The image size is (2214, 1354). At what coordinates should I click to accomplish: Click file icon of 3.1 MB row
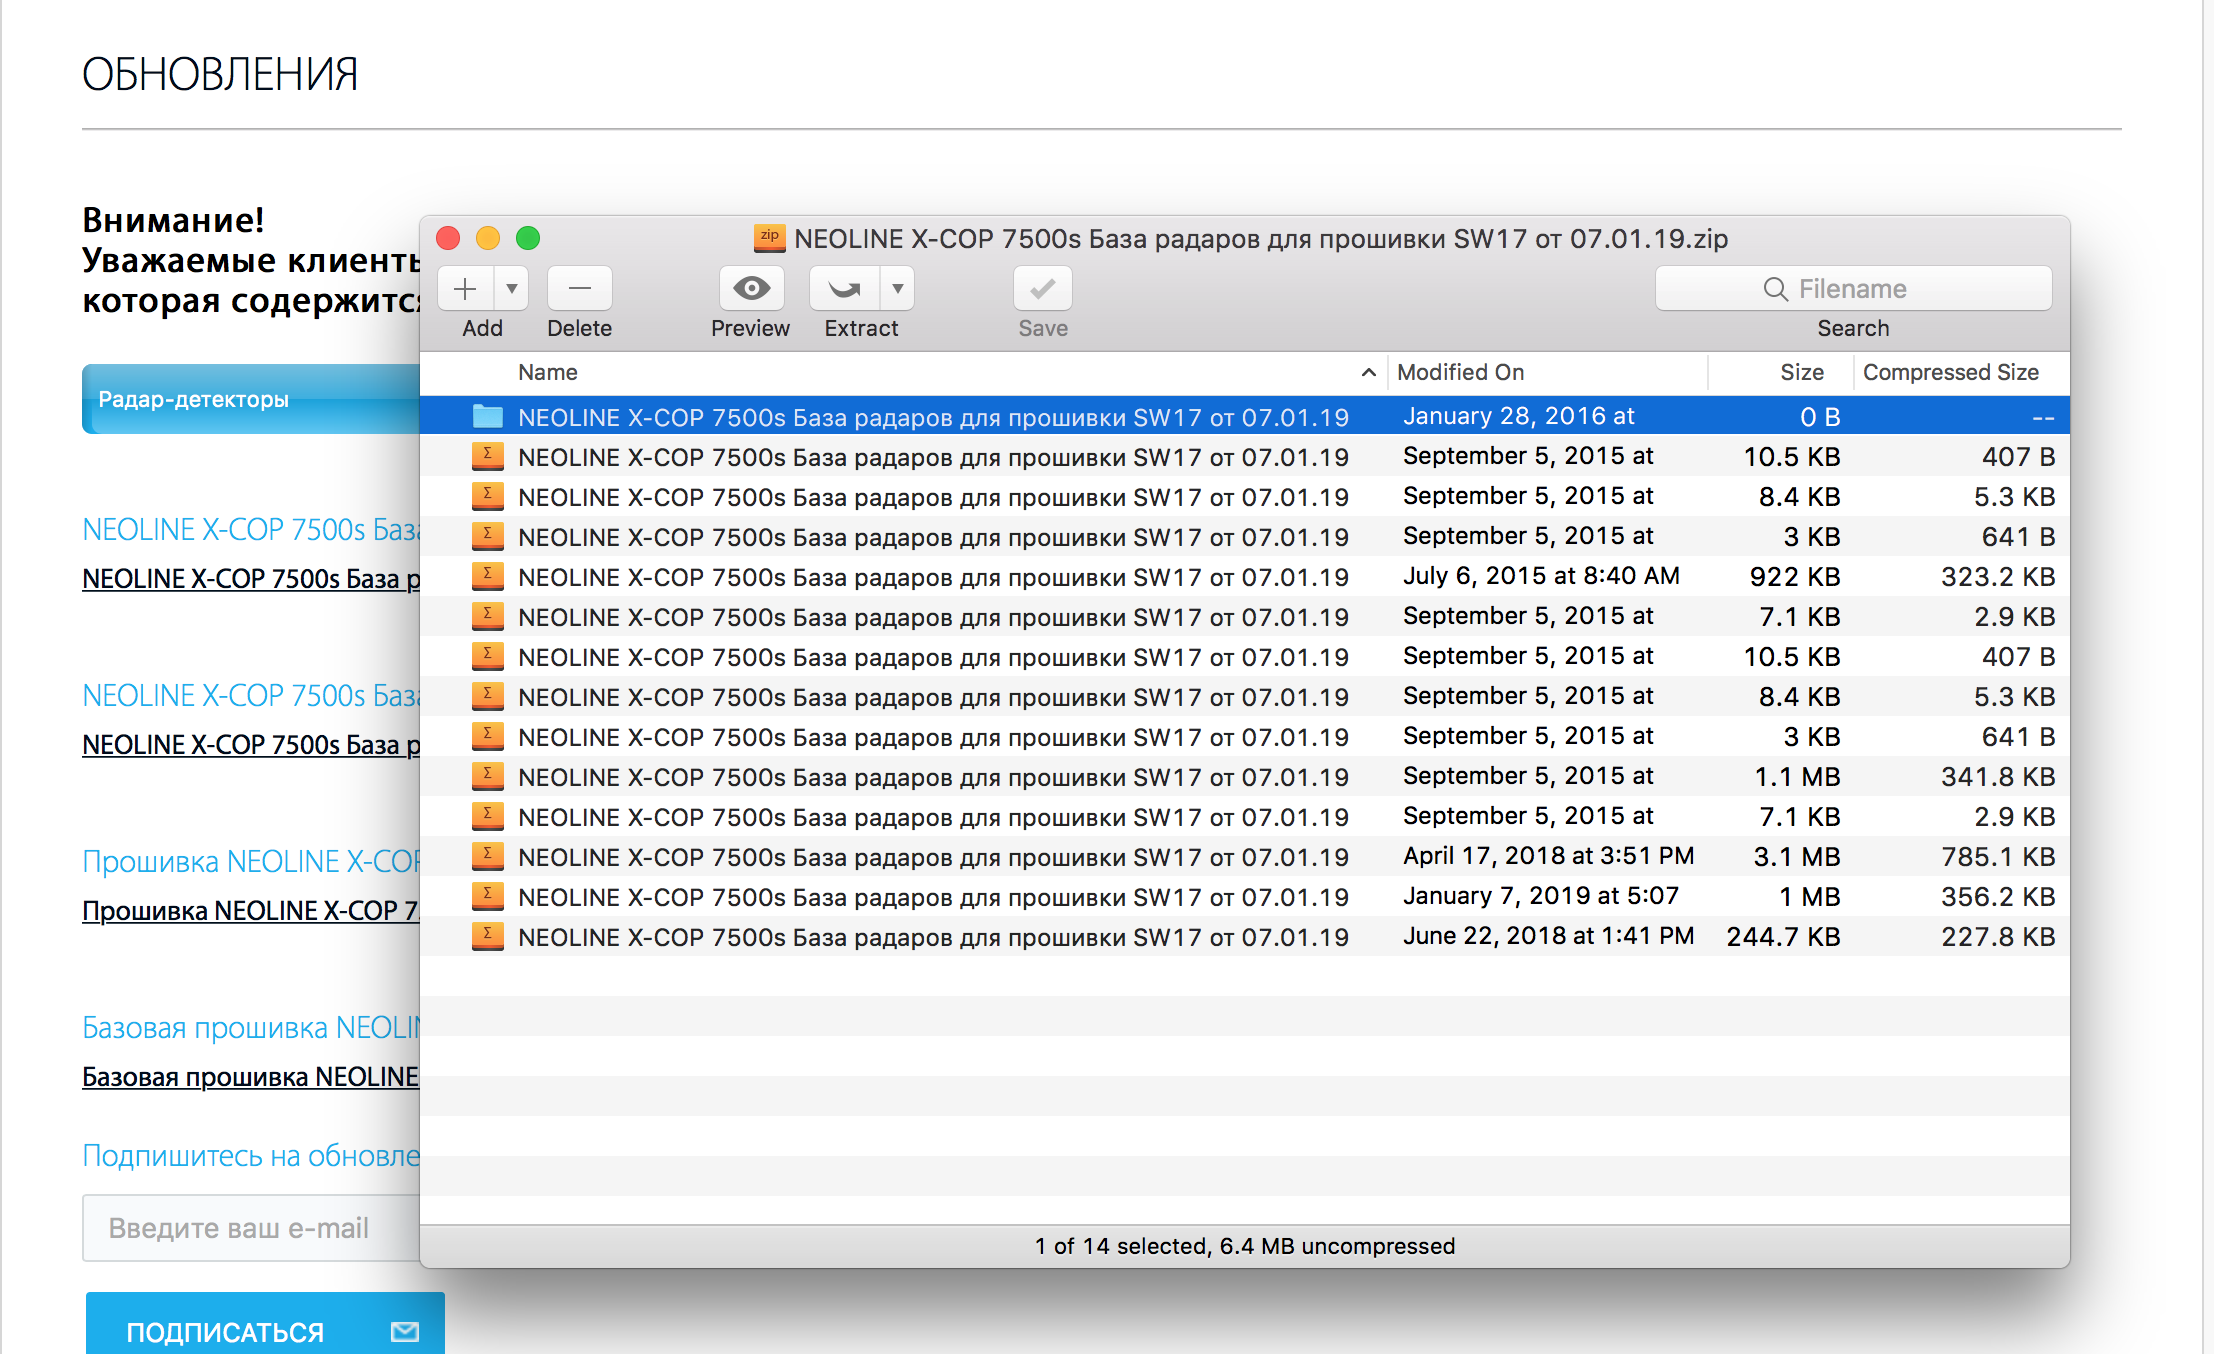coord(487,856)
